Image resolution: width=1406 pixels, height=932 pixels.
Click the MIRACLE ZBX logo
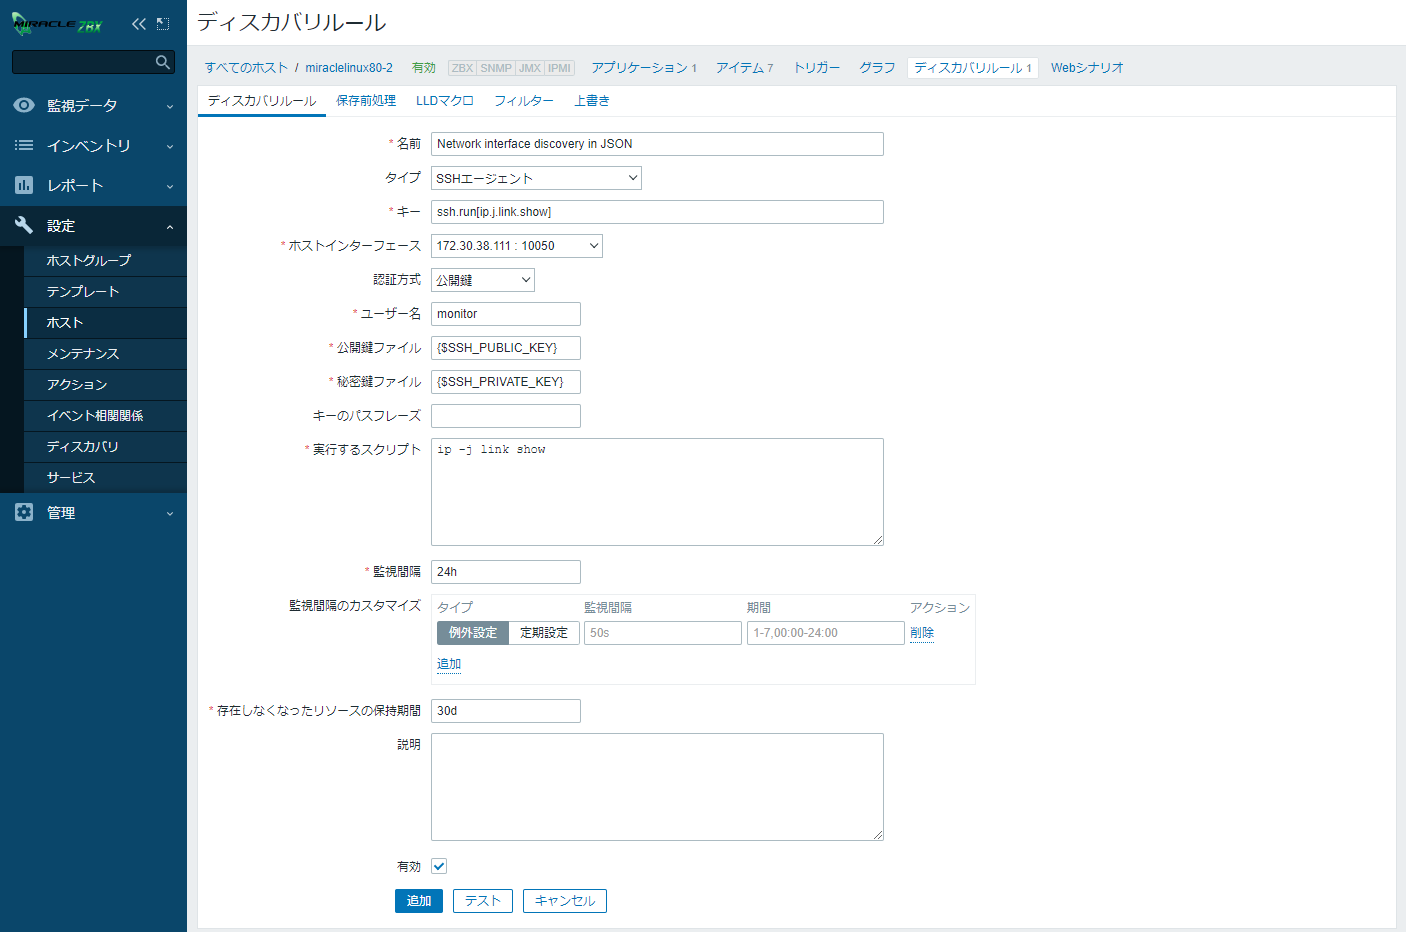[57, 24]
